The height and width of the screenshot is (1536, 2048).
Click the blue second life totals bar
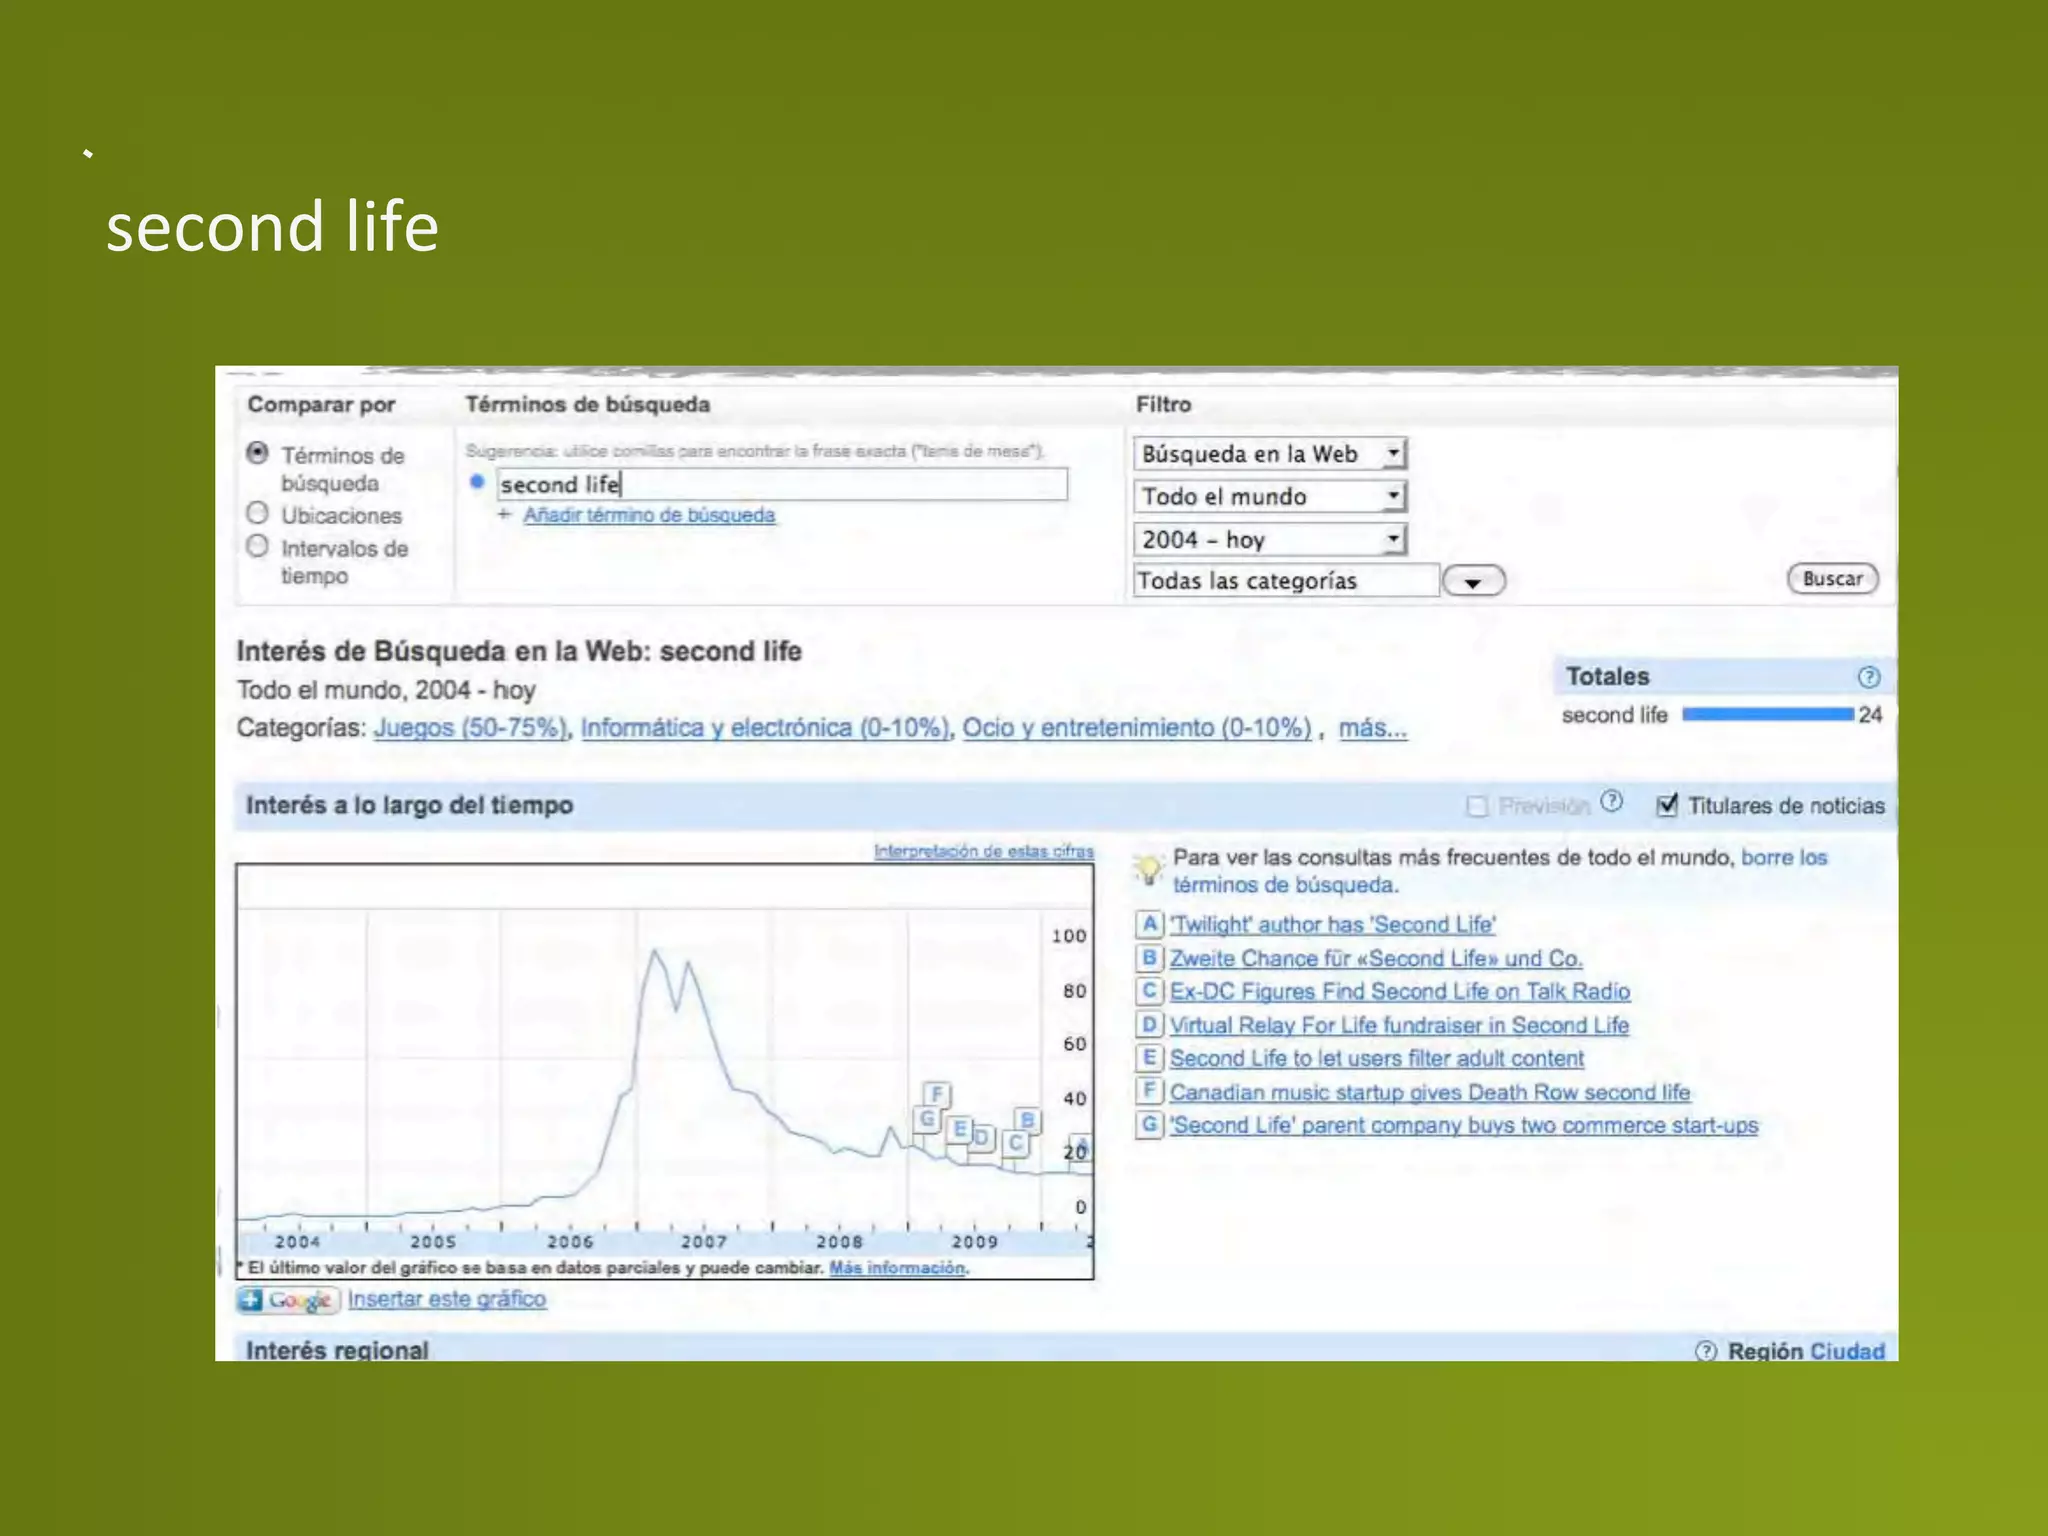point(1767,714)
